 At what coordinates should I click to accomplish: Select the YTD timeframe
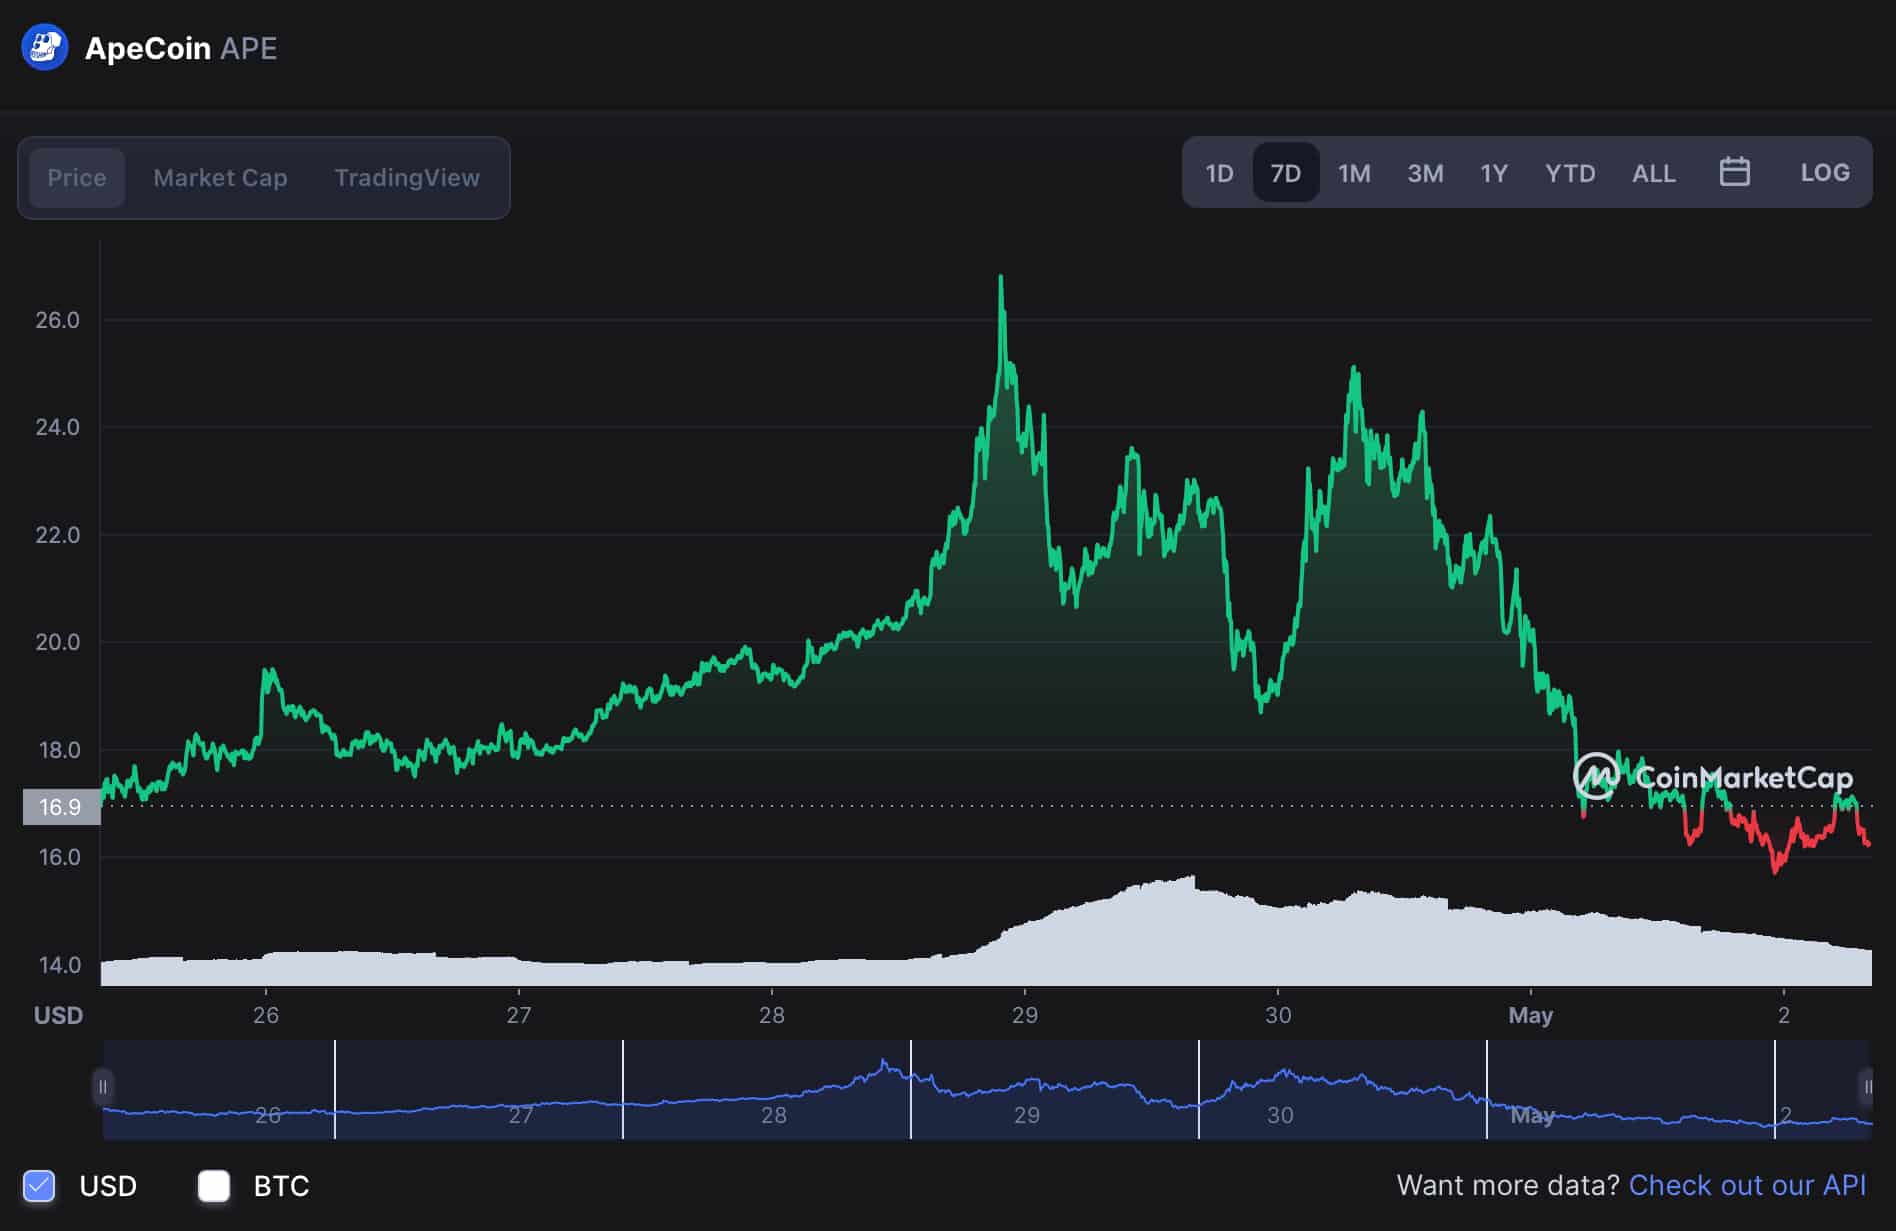[x=1570, y=172]
